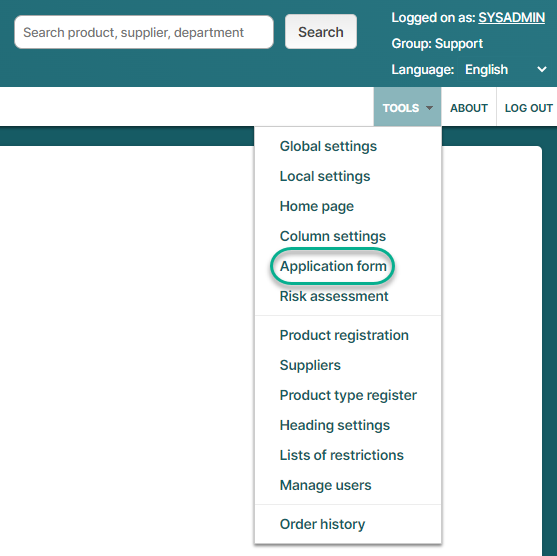Open Column settings
The image size is (557, 556).
pos(332,236)
